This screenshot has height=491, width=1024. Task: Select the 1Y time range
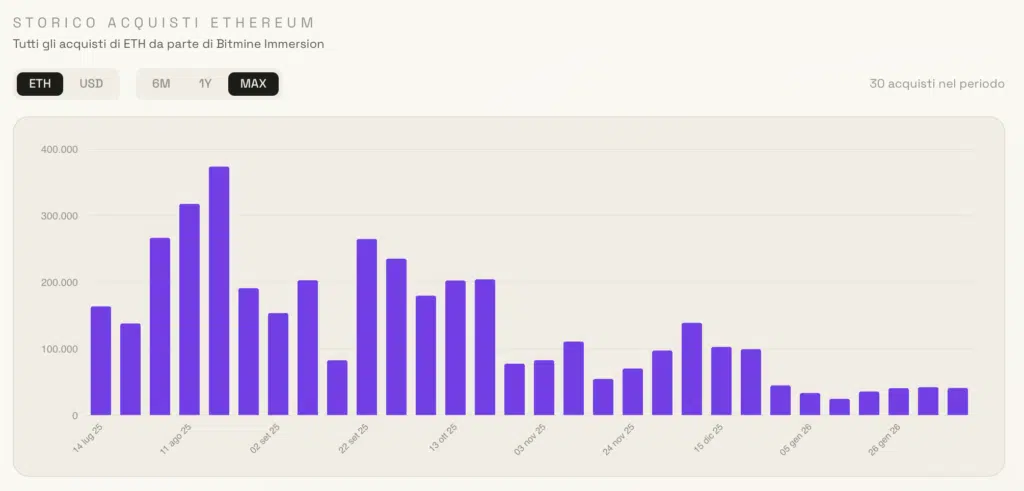tap(205, 84)
